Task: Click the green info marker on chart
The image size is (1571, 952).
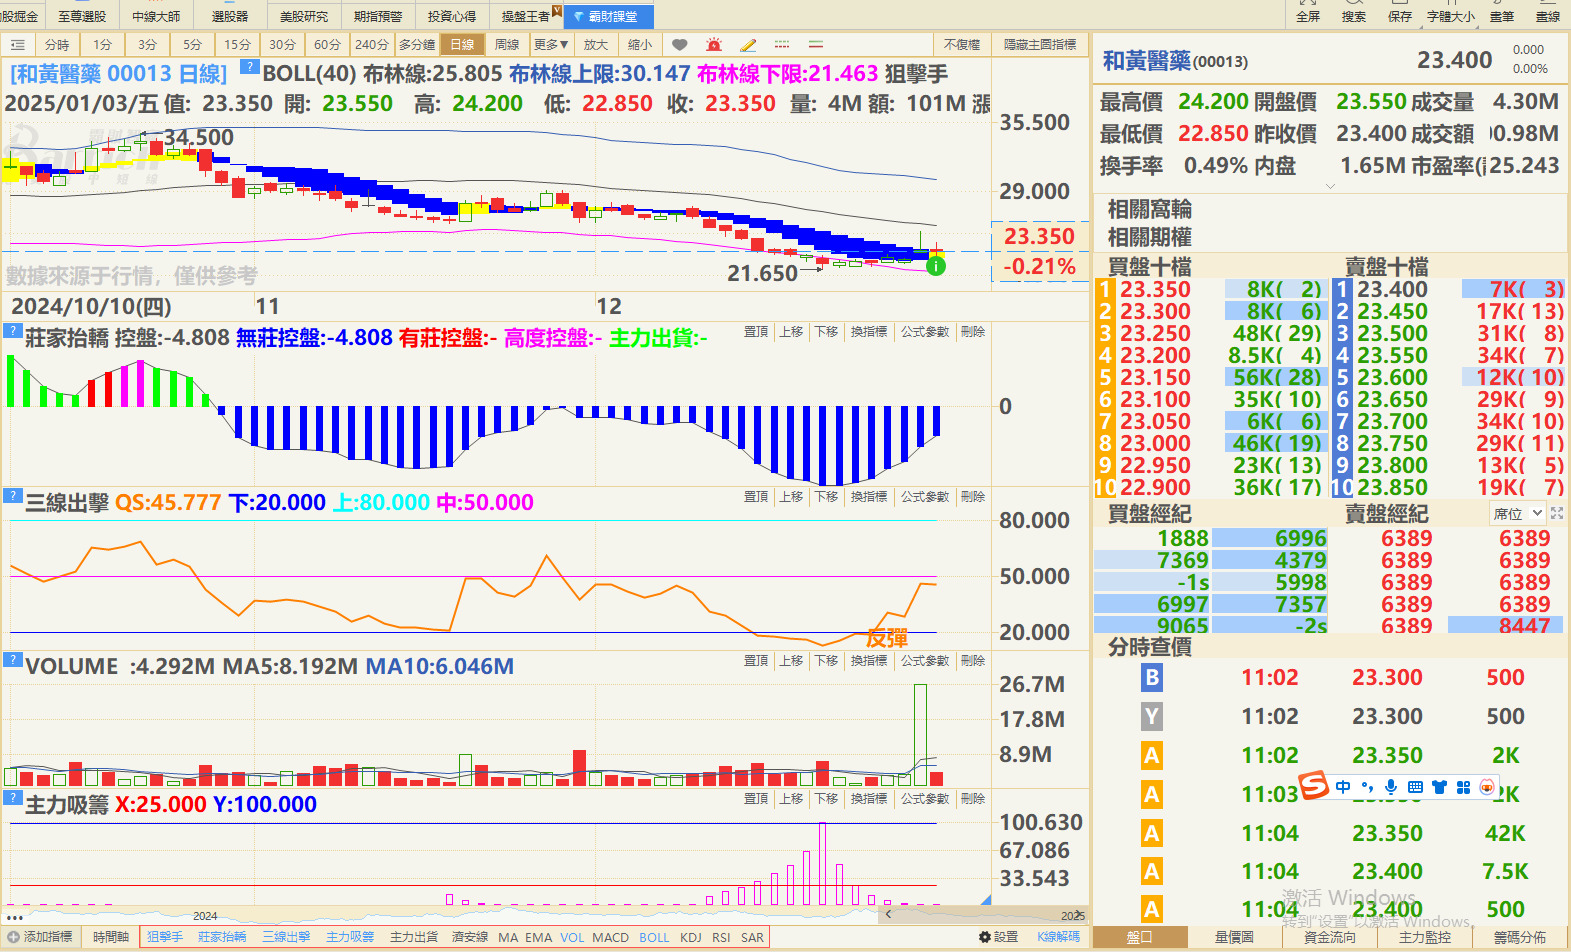Action: coord(935,266)
